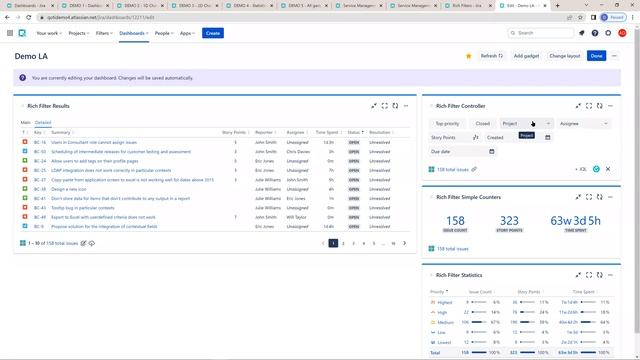This screenshot has height=360, width=640.
Task: Refresh the Rich Filter Controller gadget
Action: (600, 106)
